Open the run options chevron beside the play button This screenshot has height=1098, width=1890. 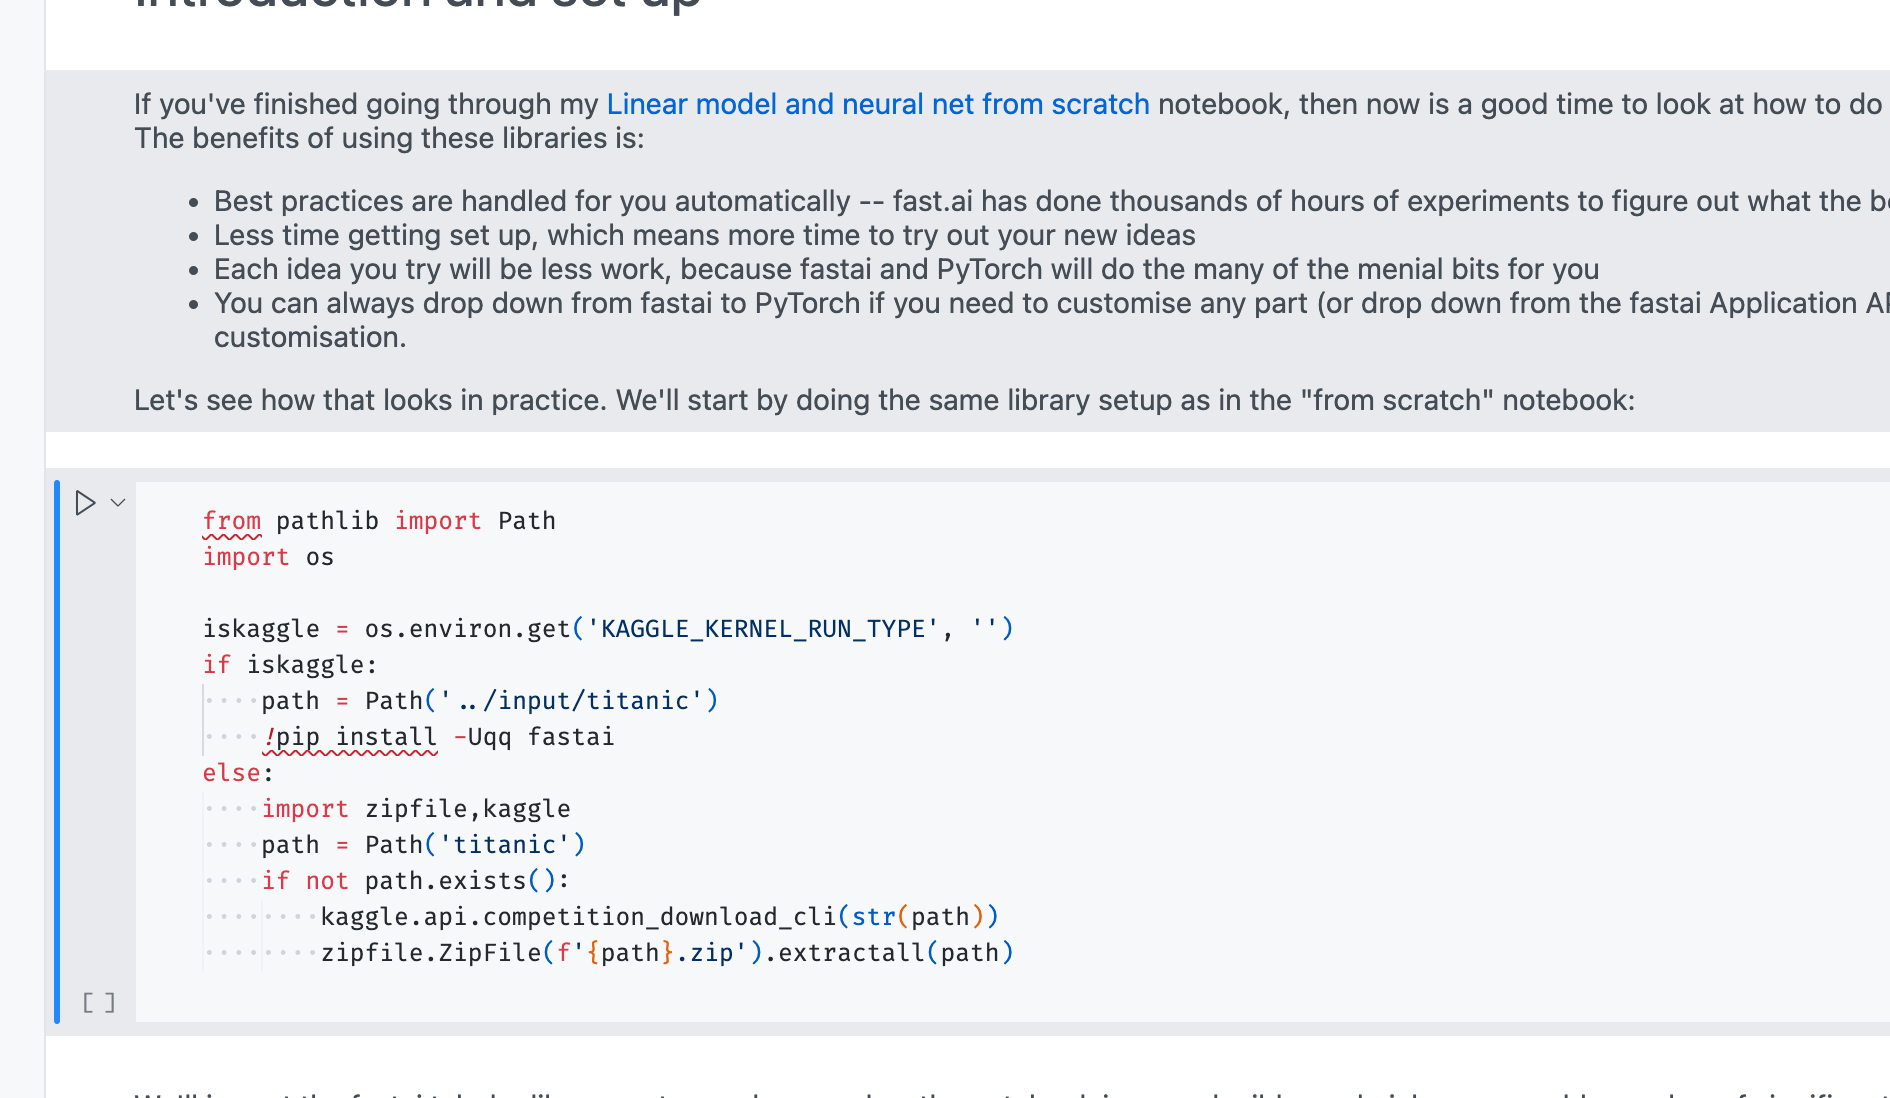pyautogui.click(x=118, y=503)
